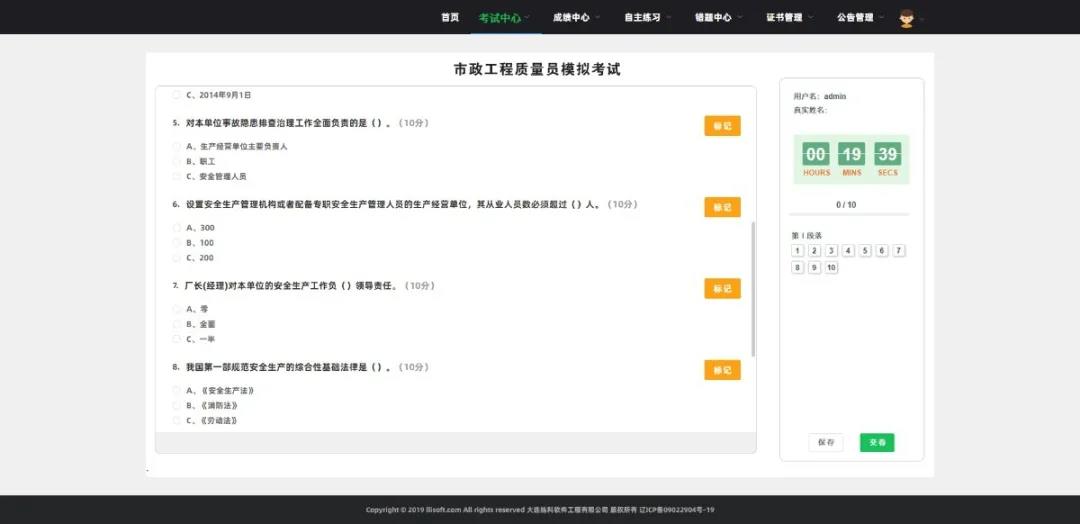Open the 考试中心 menu

[505, 17]
